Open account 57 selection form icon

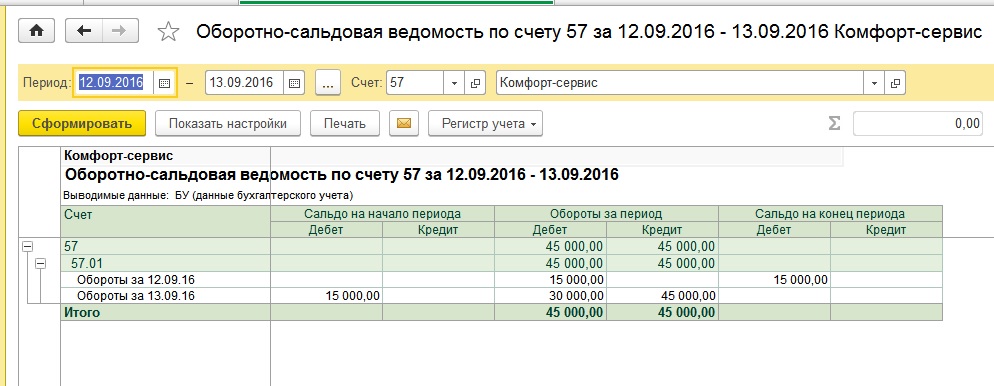(475, 82)
